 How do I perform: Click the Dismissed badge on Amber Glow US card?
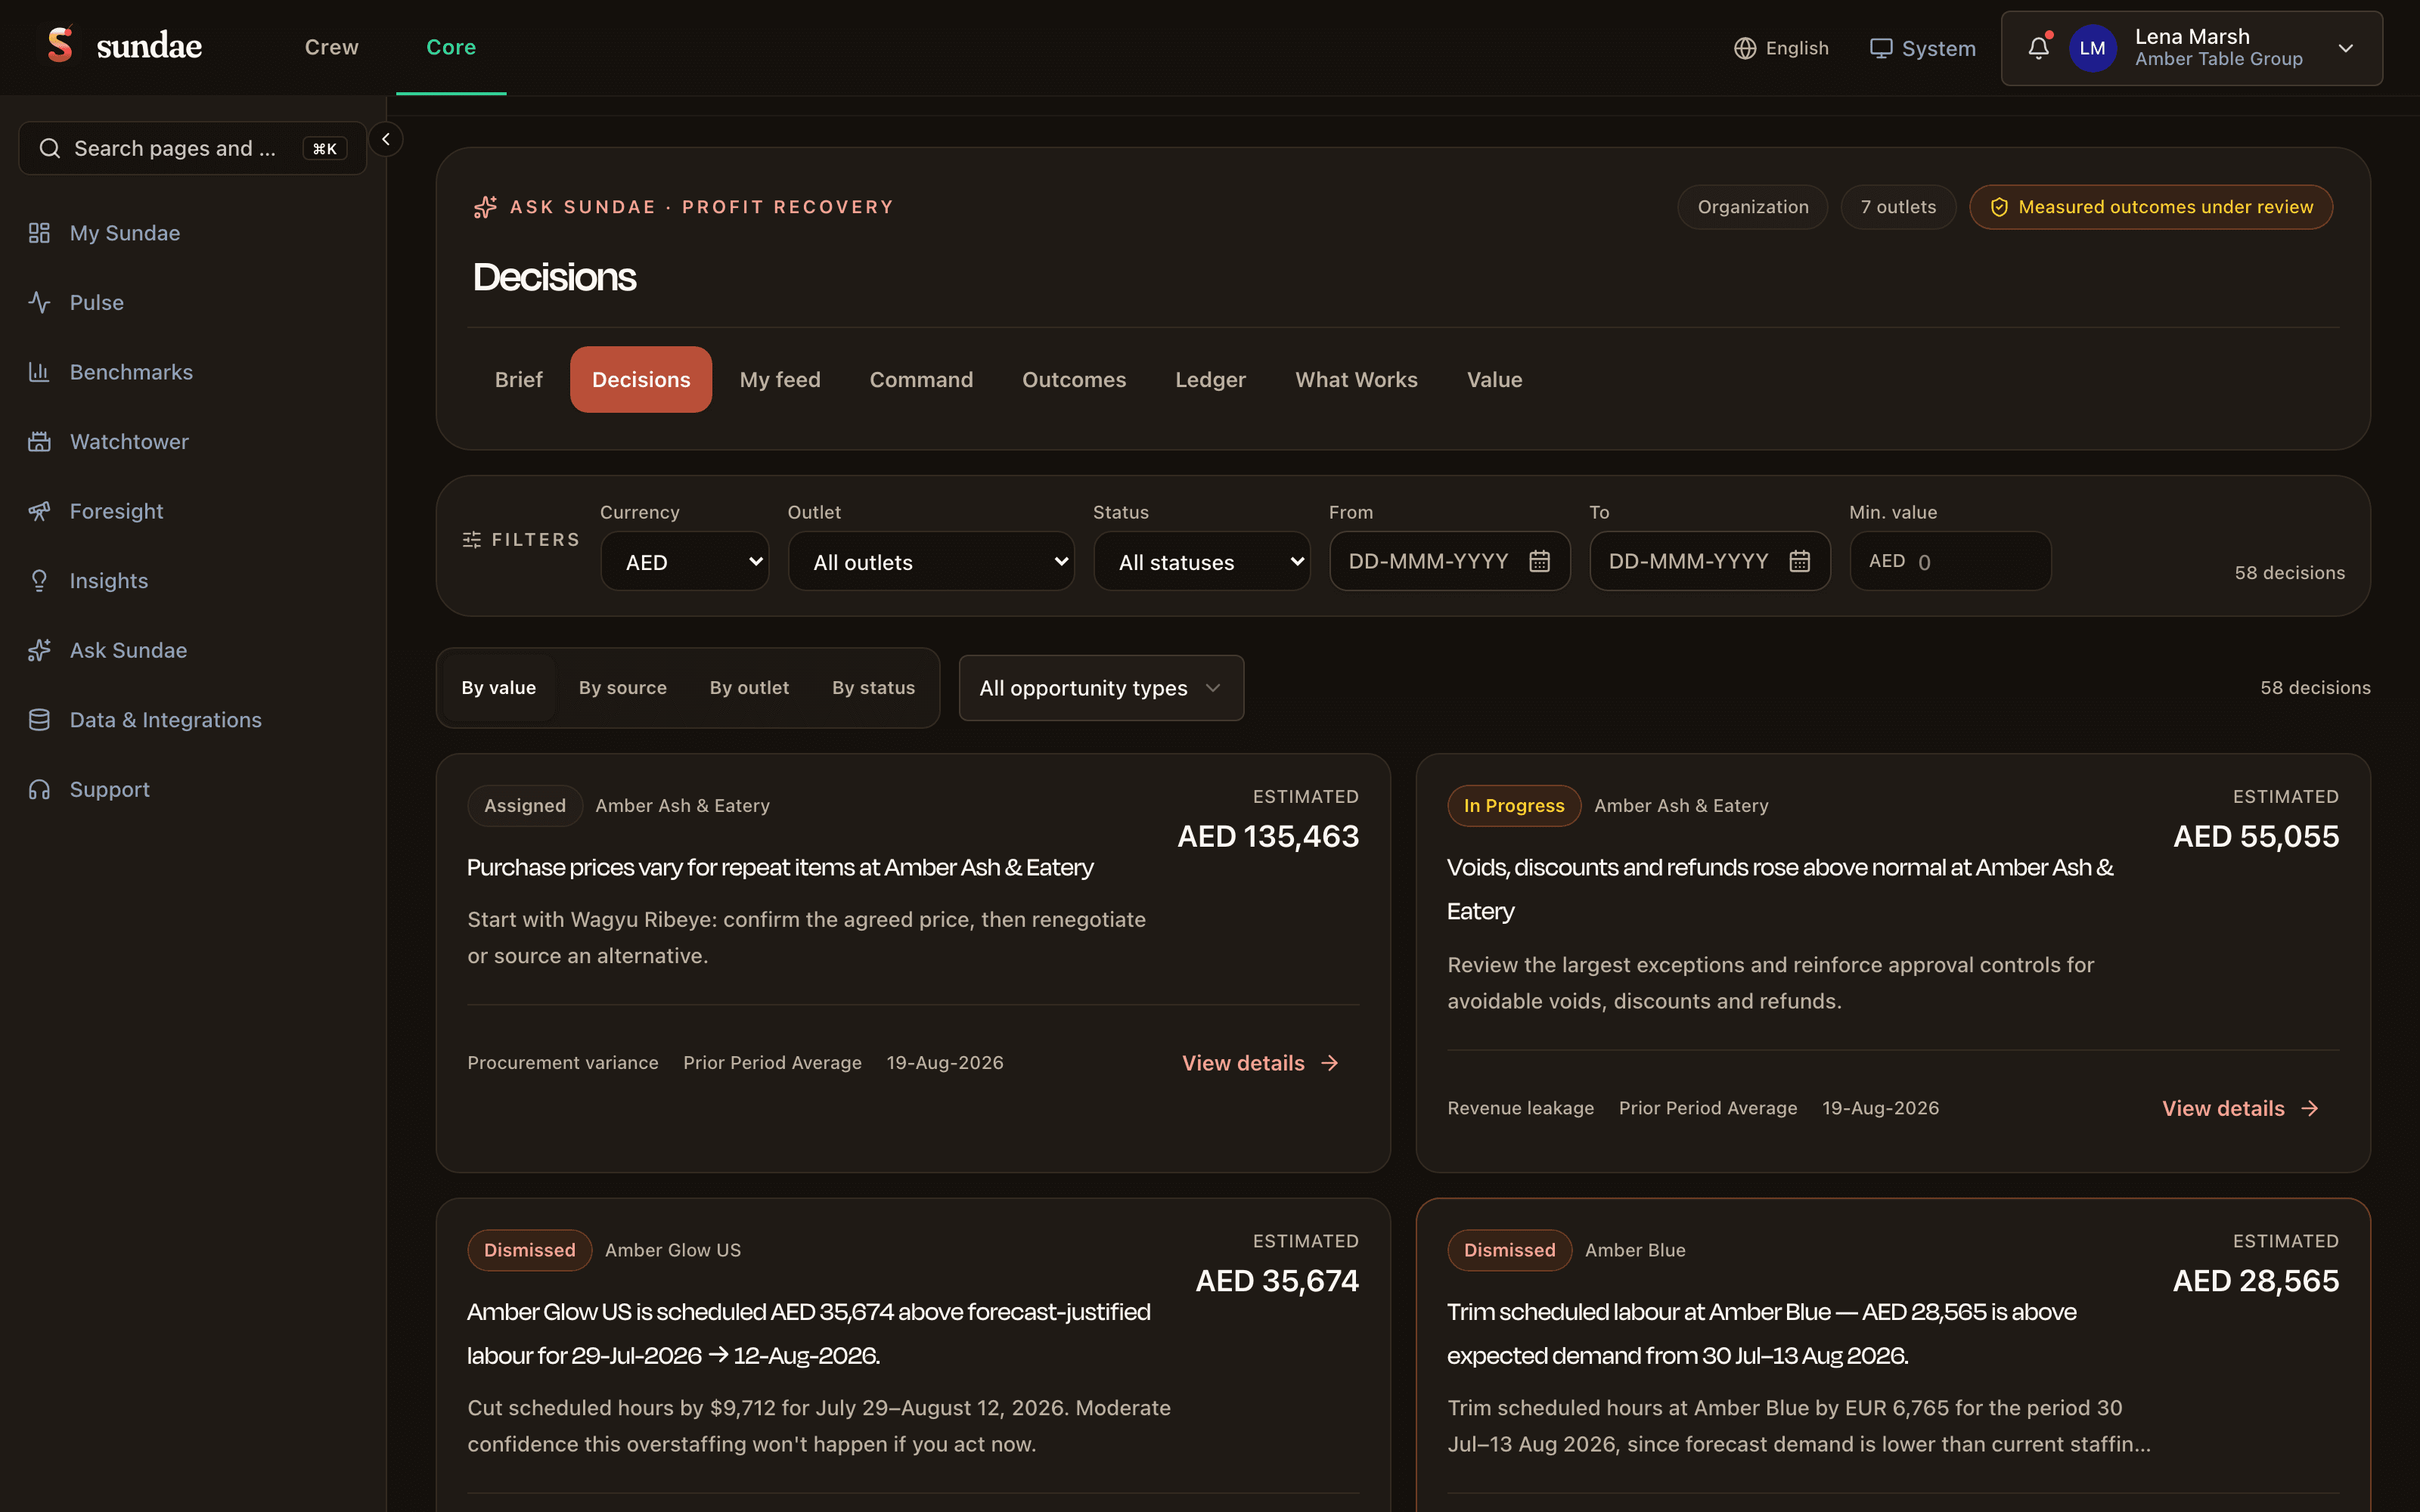tap(530, 1250)
